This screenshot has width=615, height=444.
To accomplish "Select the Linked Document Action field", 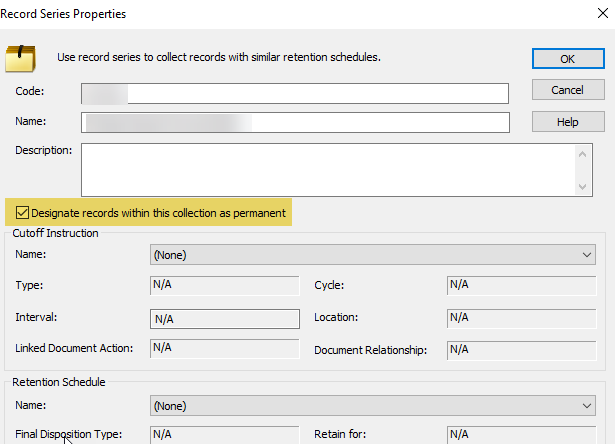I will [224, 348].
